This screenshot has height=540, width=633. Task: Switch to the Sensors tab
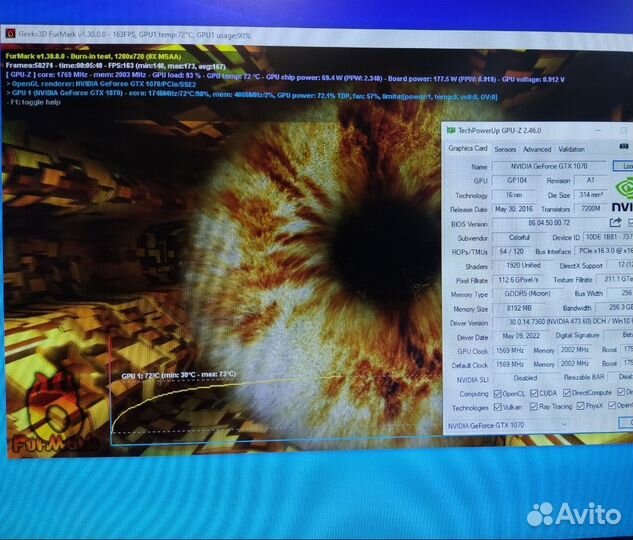coord(505,149)
